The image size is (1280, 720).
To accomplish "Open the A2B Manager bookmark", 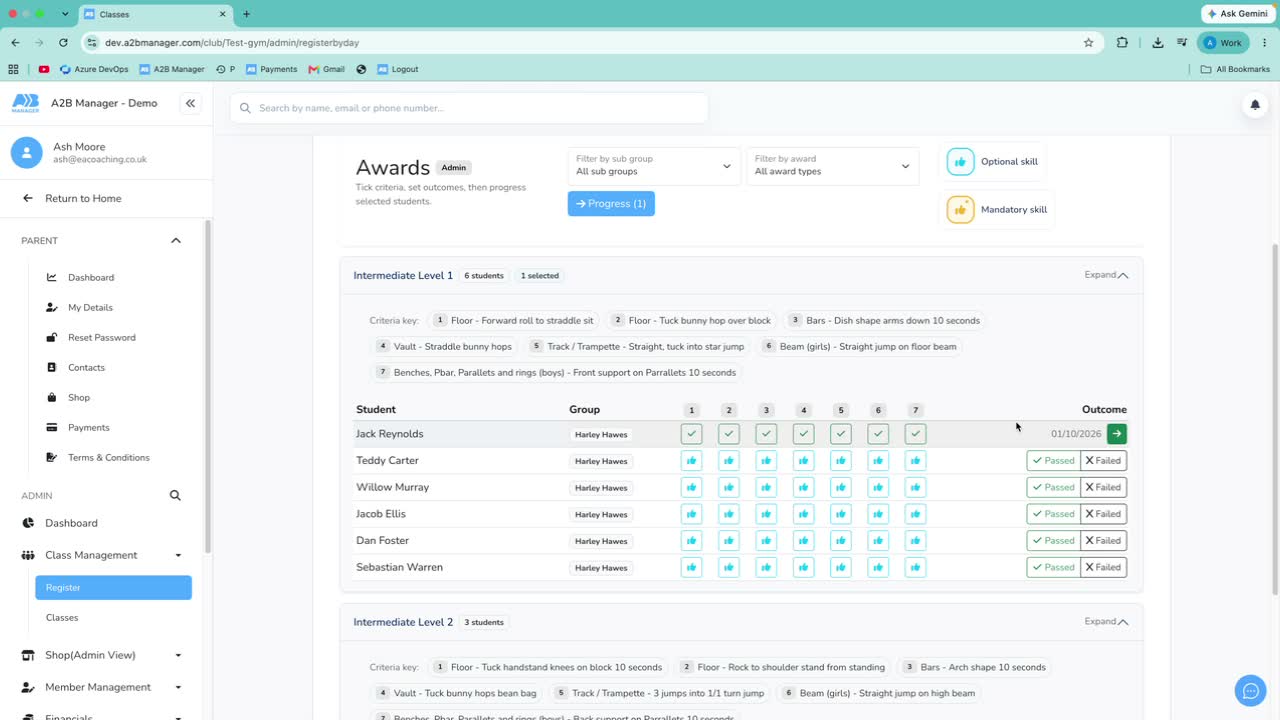I will pyautogui.click(x=172, y=69).
